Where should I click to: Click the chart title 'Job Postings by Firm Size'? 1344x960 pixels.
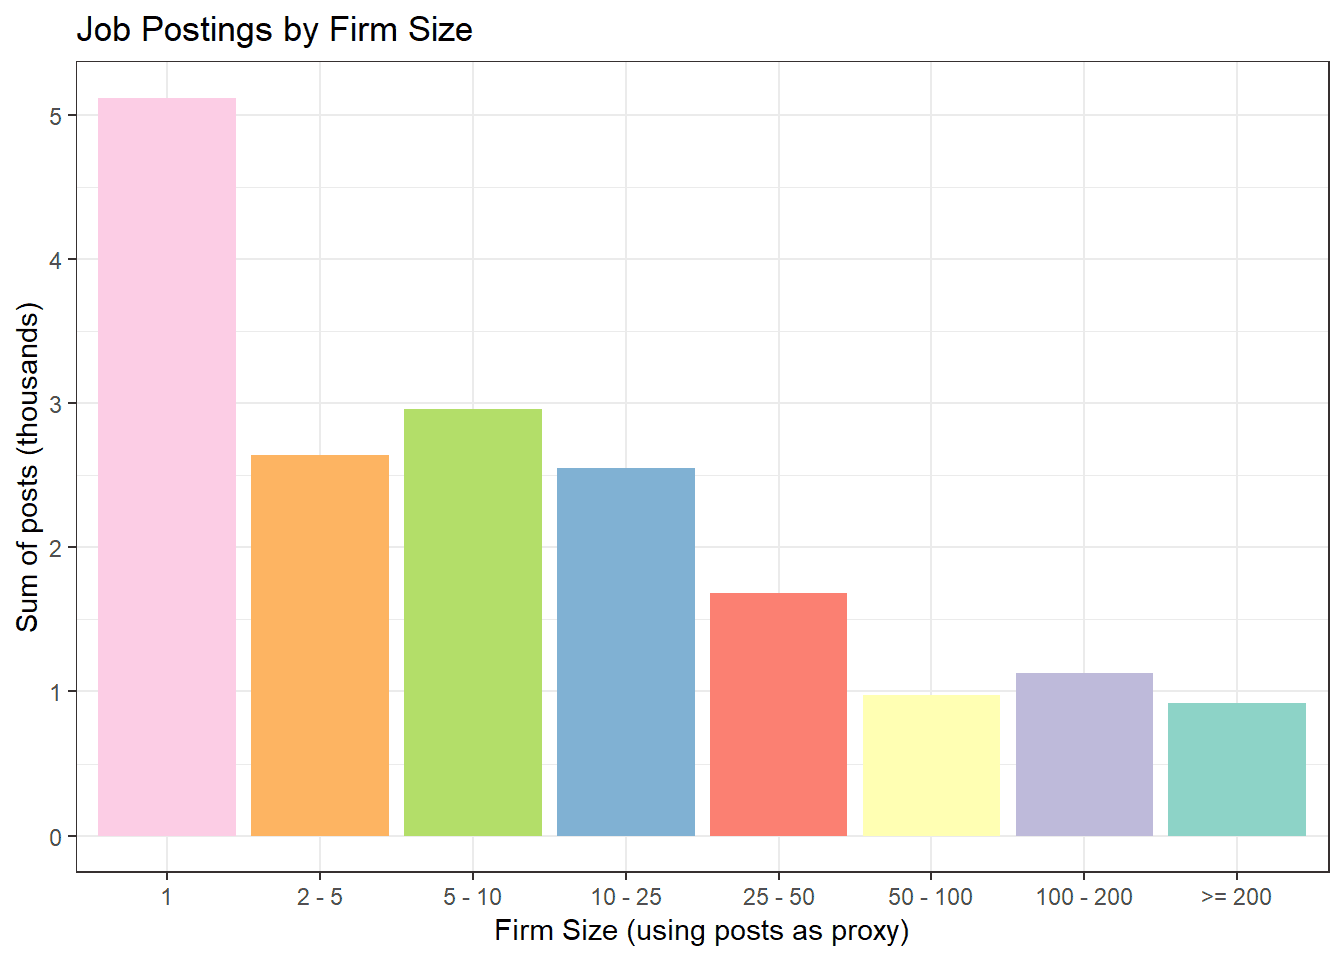pos(275,30)
